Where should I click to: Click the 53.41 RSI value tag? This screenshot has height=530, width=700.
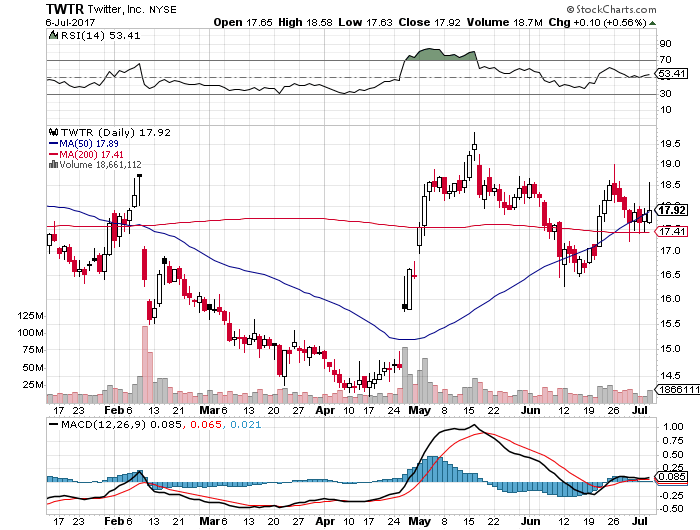point(672,73)
